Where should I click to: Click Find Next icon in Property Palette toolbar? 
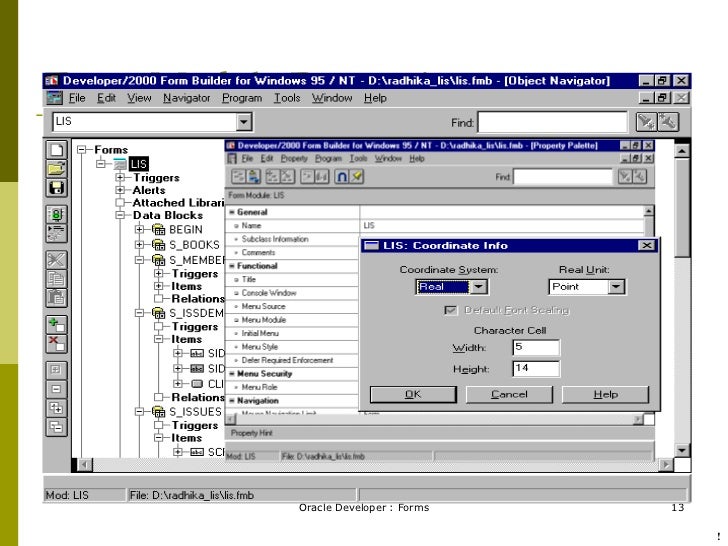625,176
